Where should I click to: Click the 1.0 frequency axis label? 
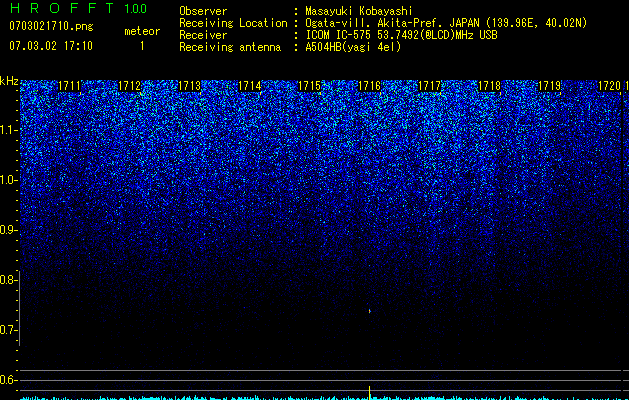pos(7,180)
